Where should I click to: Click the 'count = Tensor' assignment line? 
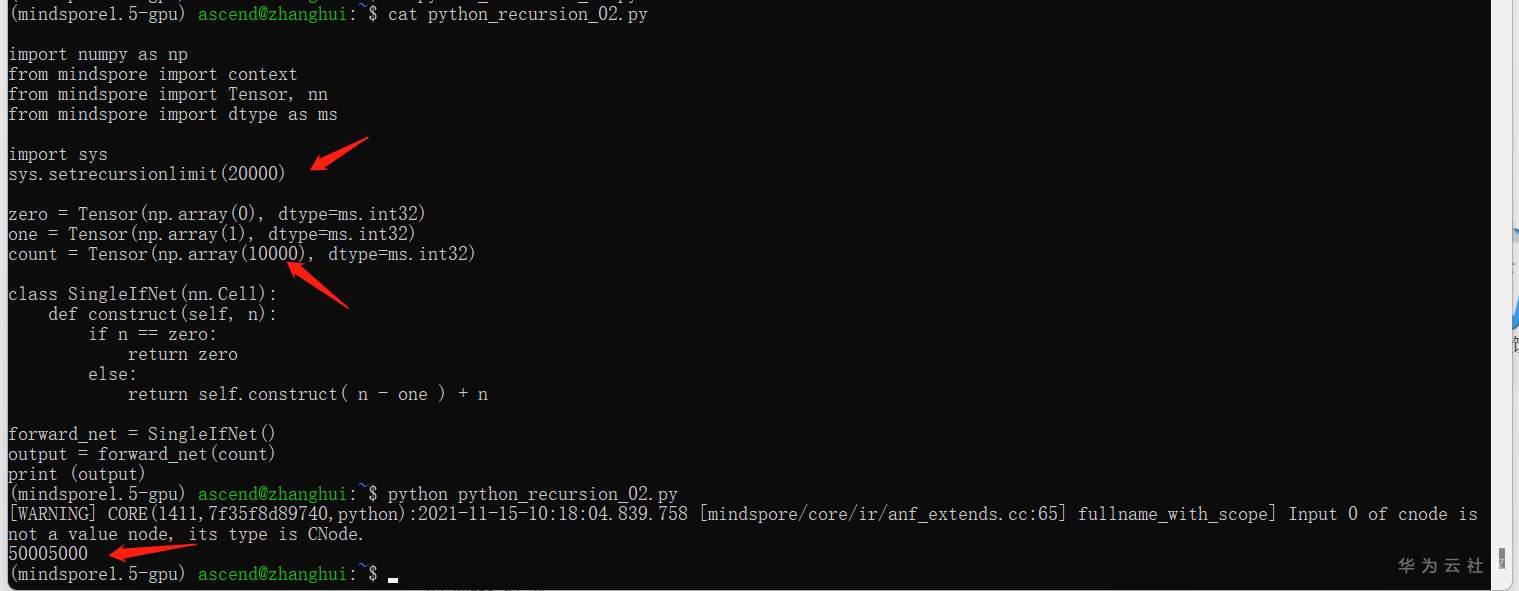pos(242,254)
